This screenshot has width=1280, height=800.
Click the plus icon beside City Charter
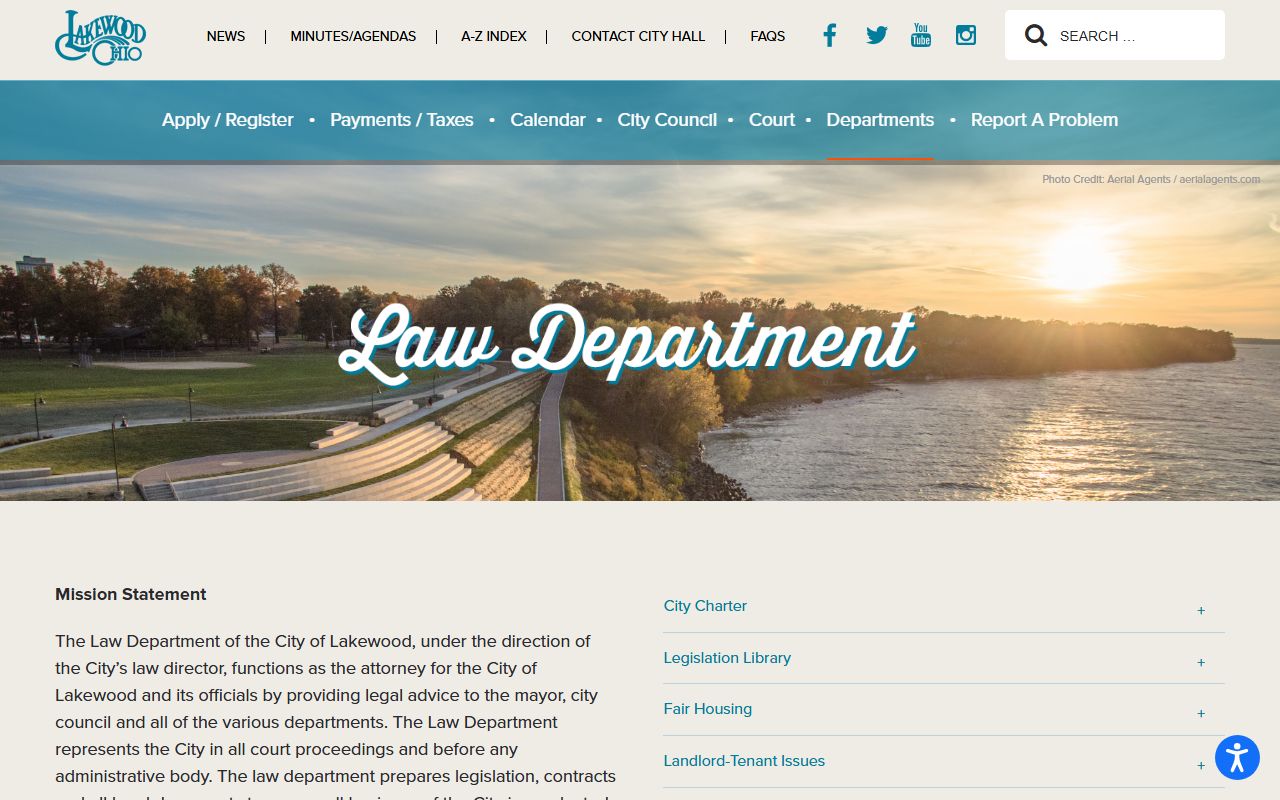[x=1201, y=610]
